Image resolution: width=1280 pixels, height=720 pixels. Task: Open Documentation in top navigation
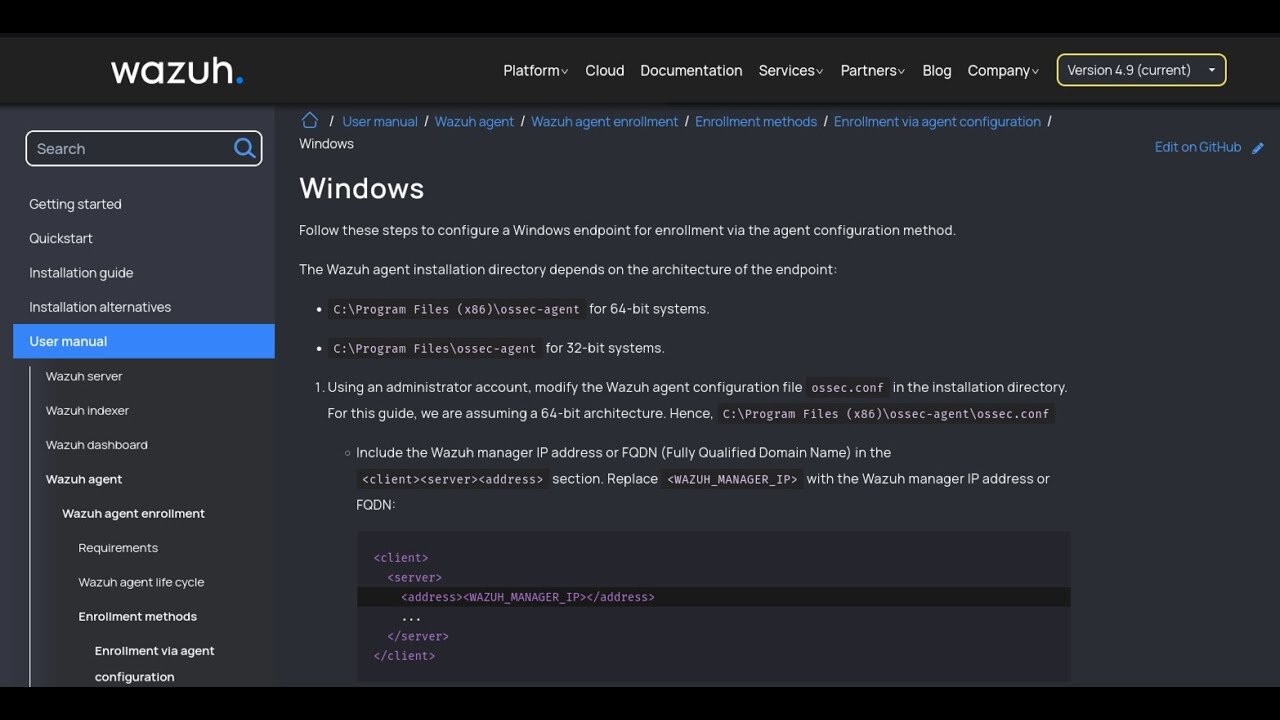pos(691,70)
